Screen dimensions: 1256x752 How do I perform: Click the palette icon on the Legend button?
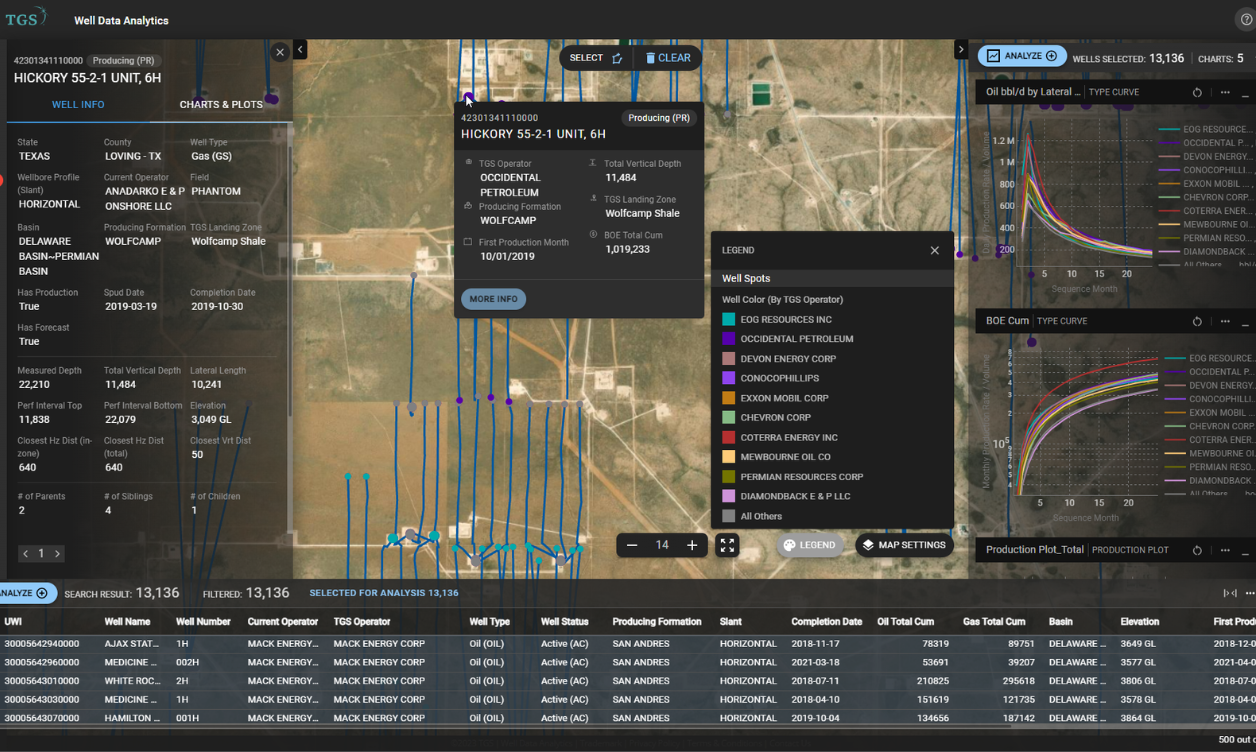[788, 545]
